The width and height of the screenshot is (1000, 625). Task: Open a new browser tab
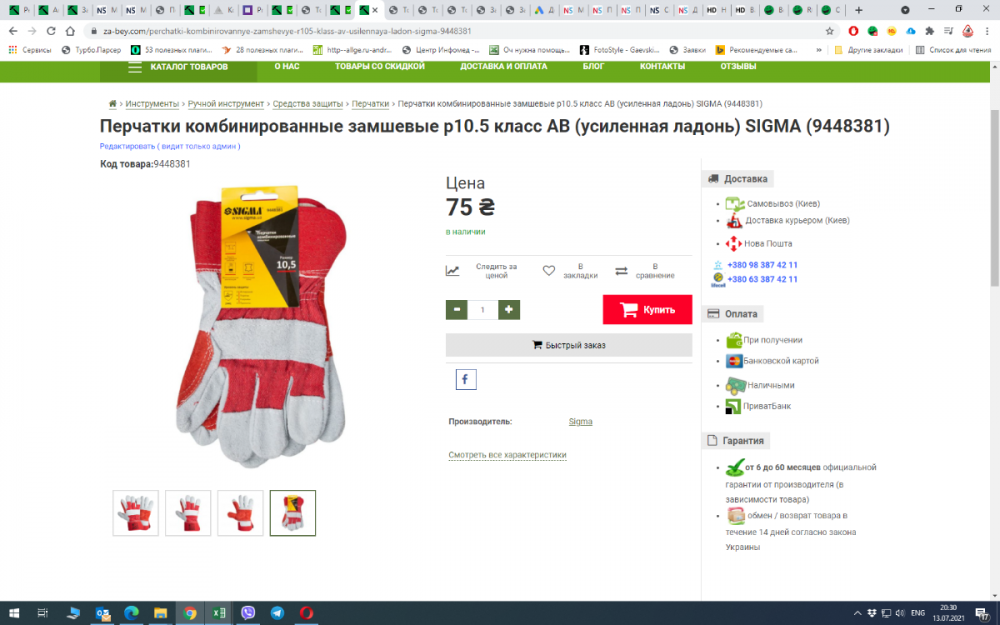858,10
